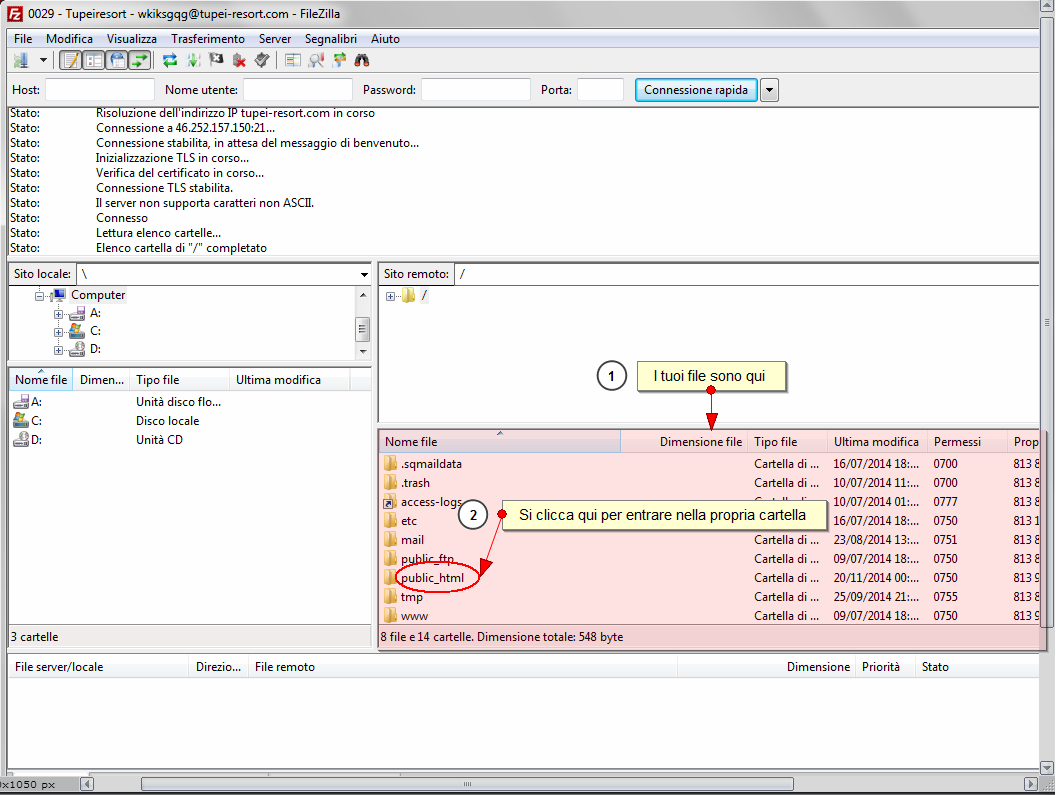
Task: Click the binoculars search remote files icon
Action: pyautogui.click(x=363, y=60)
